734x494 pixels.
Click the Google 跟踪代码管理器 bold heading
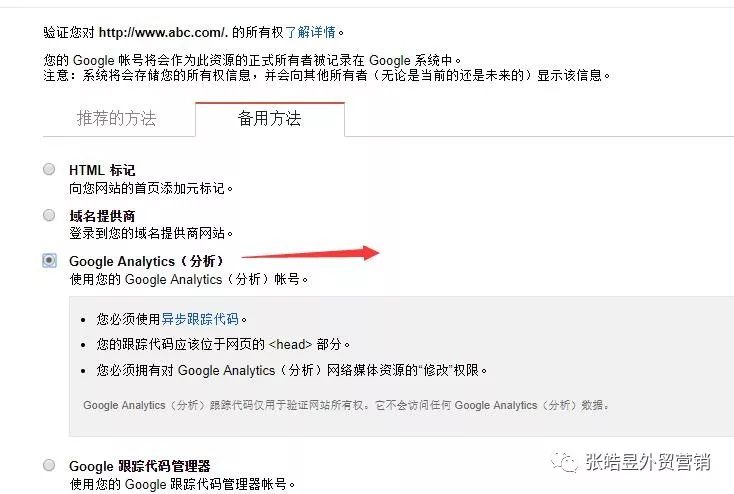coord(139,466)
